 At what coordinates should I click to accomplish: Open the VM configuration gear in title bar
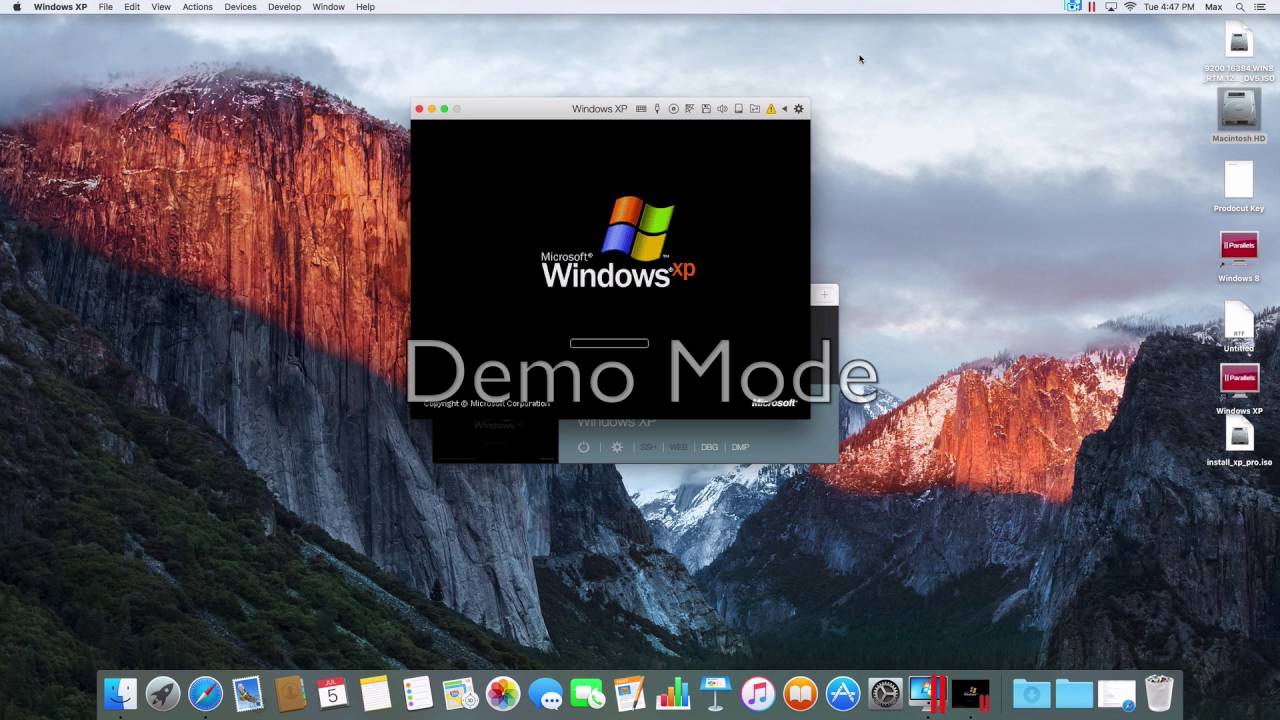[799, 109]
